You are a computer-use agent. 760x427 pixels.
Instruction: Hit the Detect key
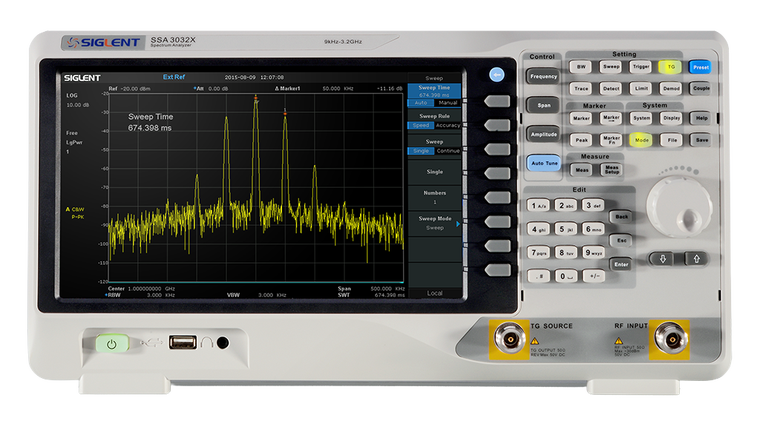(611, 89)
